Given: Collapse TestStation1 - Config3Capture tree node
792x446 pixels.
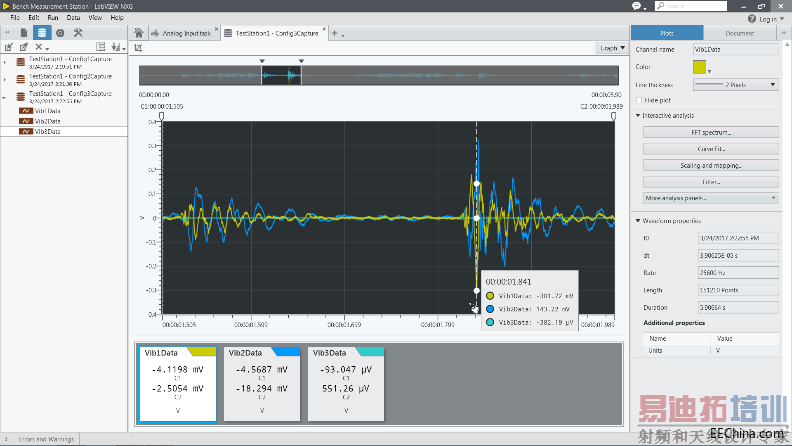Looking at the screenshot, I should coord(4,97).
